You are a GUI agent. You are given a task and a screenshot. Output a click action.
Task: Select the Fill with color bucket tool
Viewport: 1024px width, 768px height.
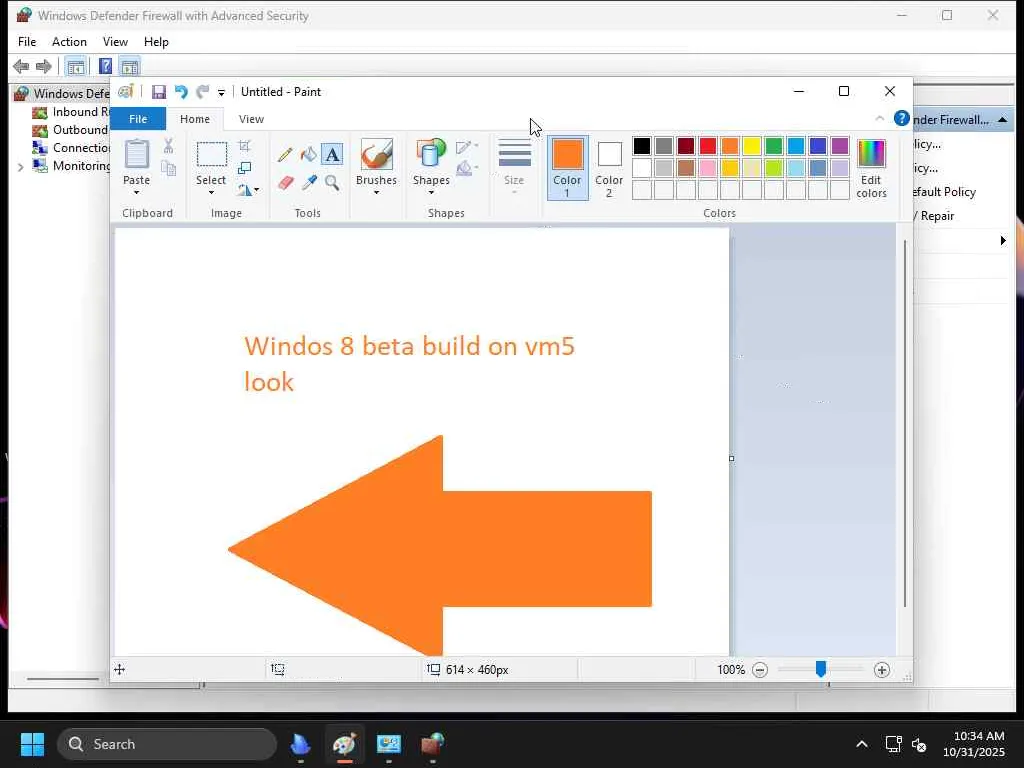click(x=308, y=155)
